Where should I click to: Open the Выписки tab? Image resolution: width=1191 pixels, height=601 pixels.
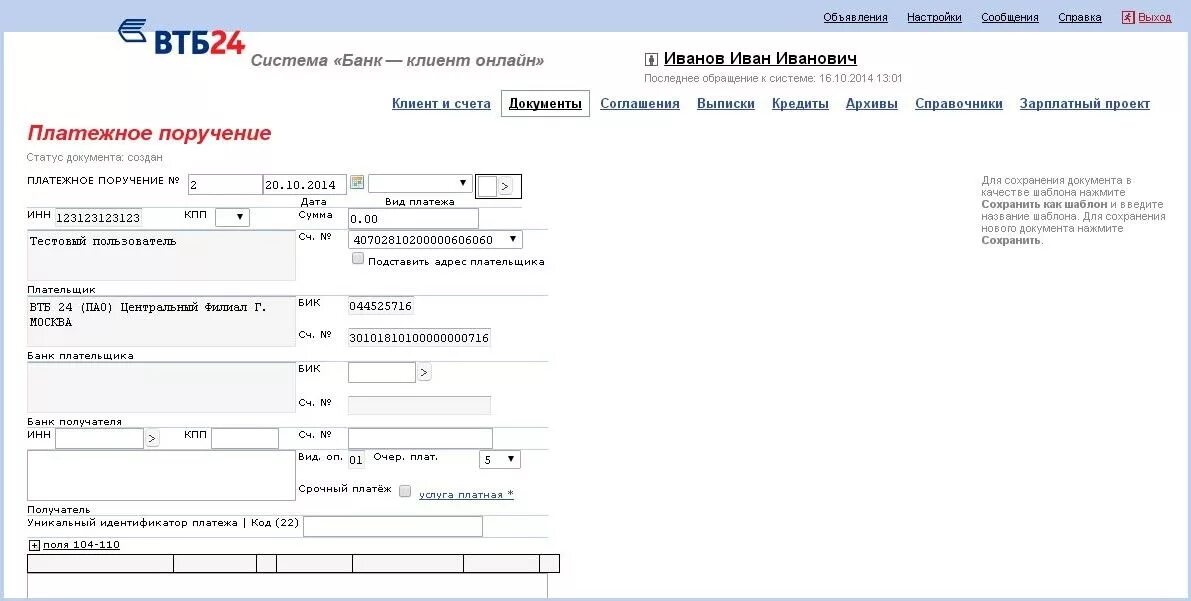tap(725, 103)
